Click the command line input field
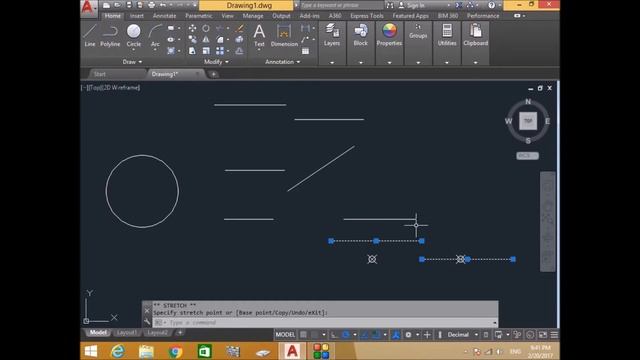This screenshot has width=640, height=360. pyautogui.click(x=324, y=322)
